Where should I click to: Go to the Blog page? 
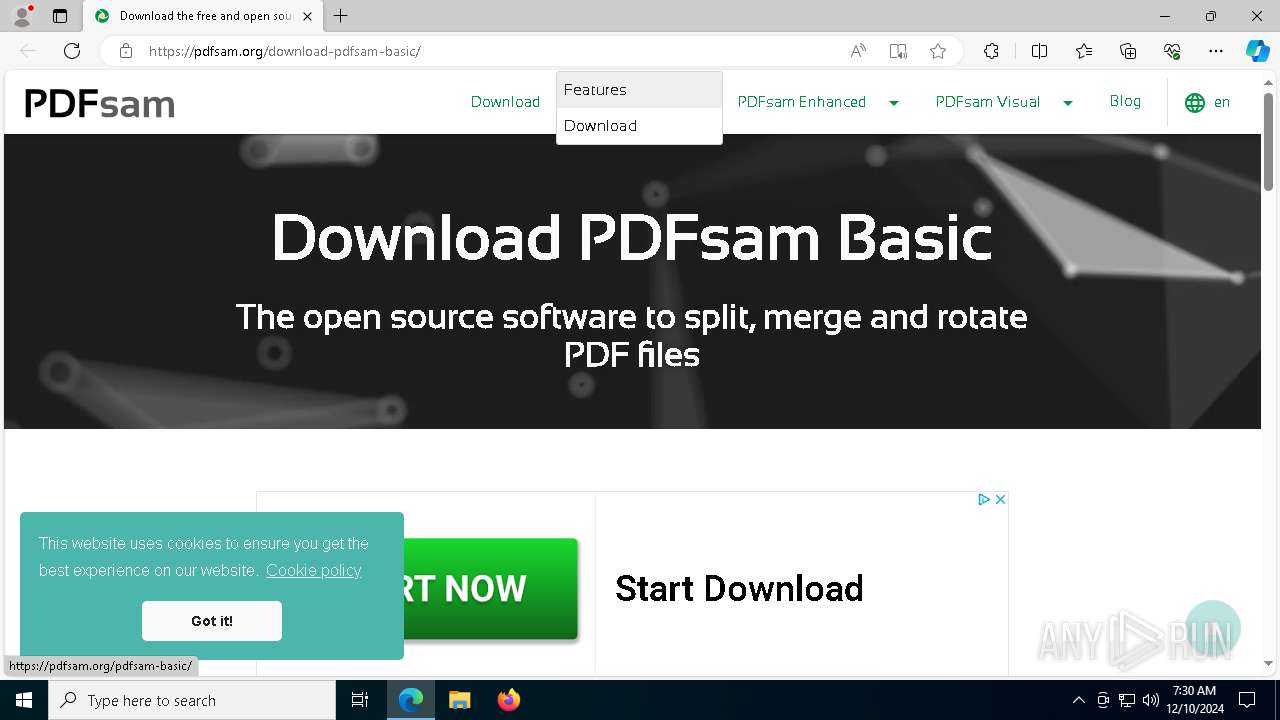pos(1125,101)
